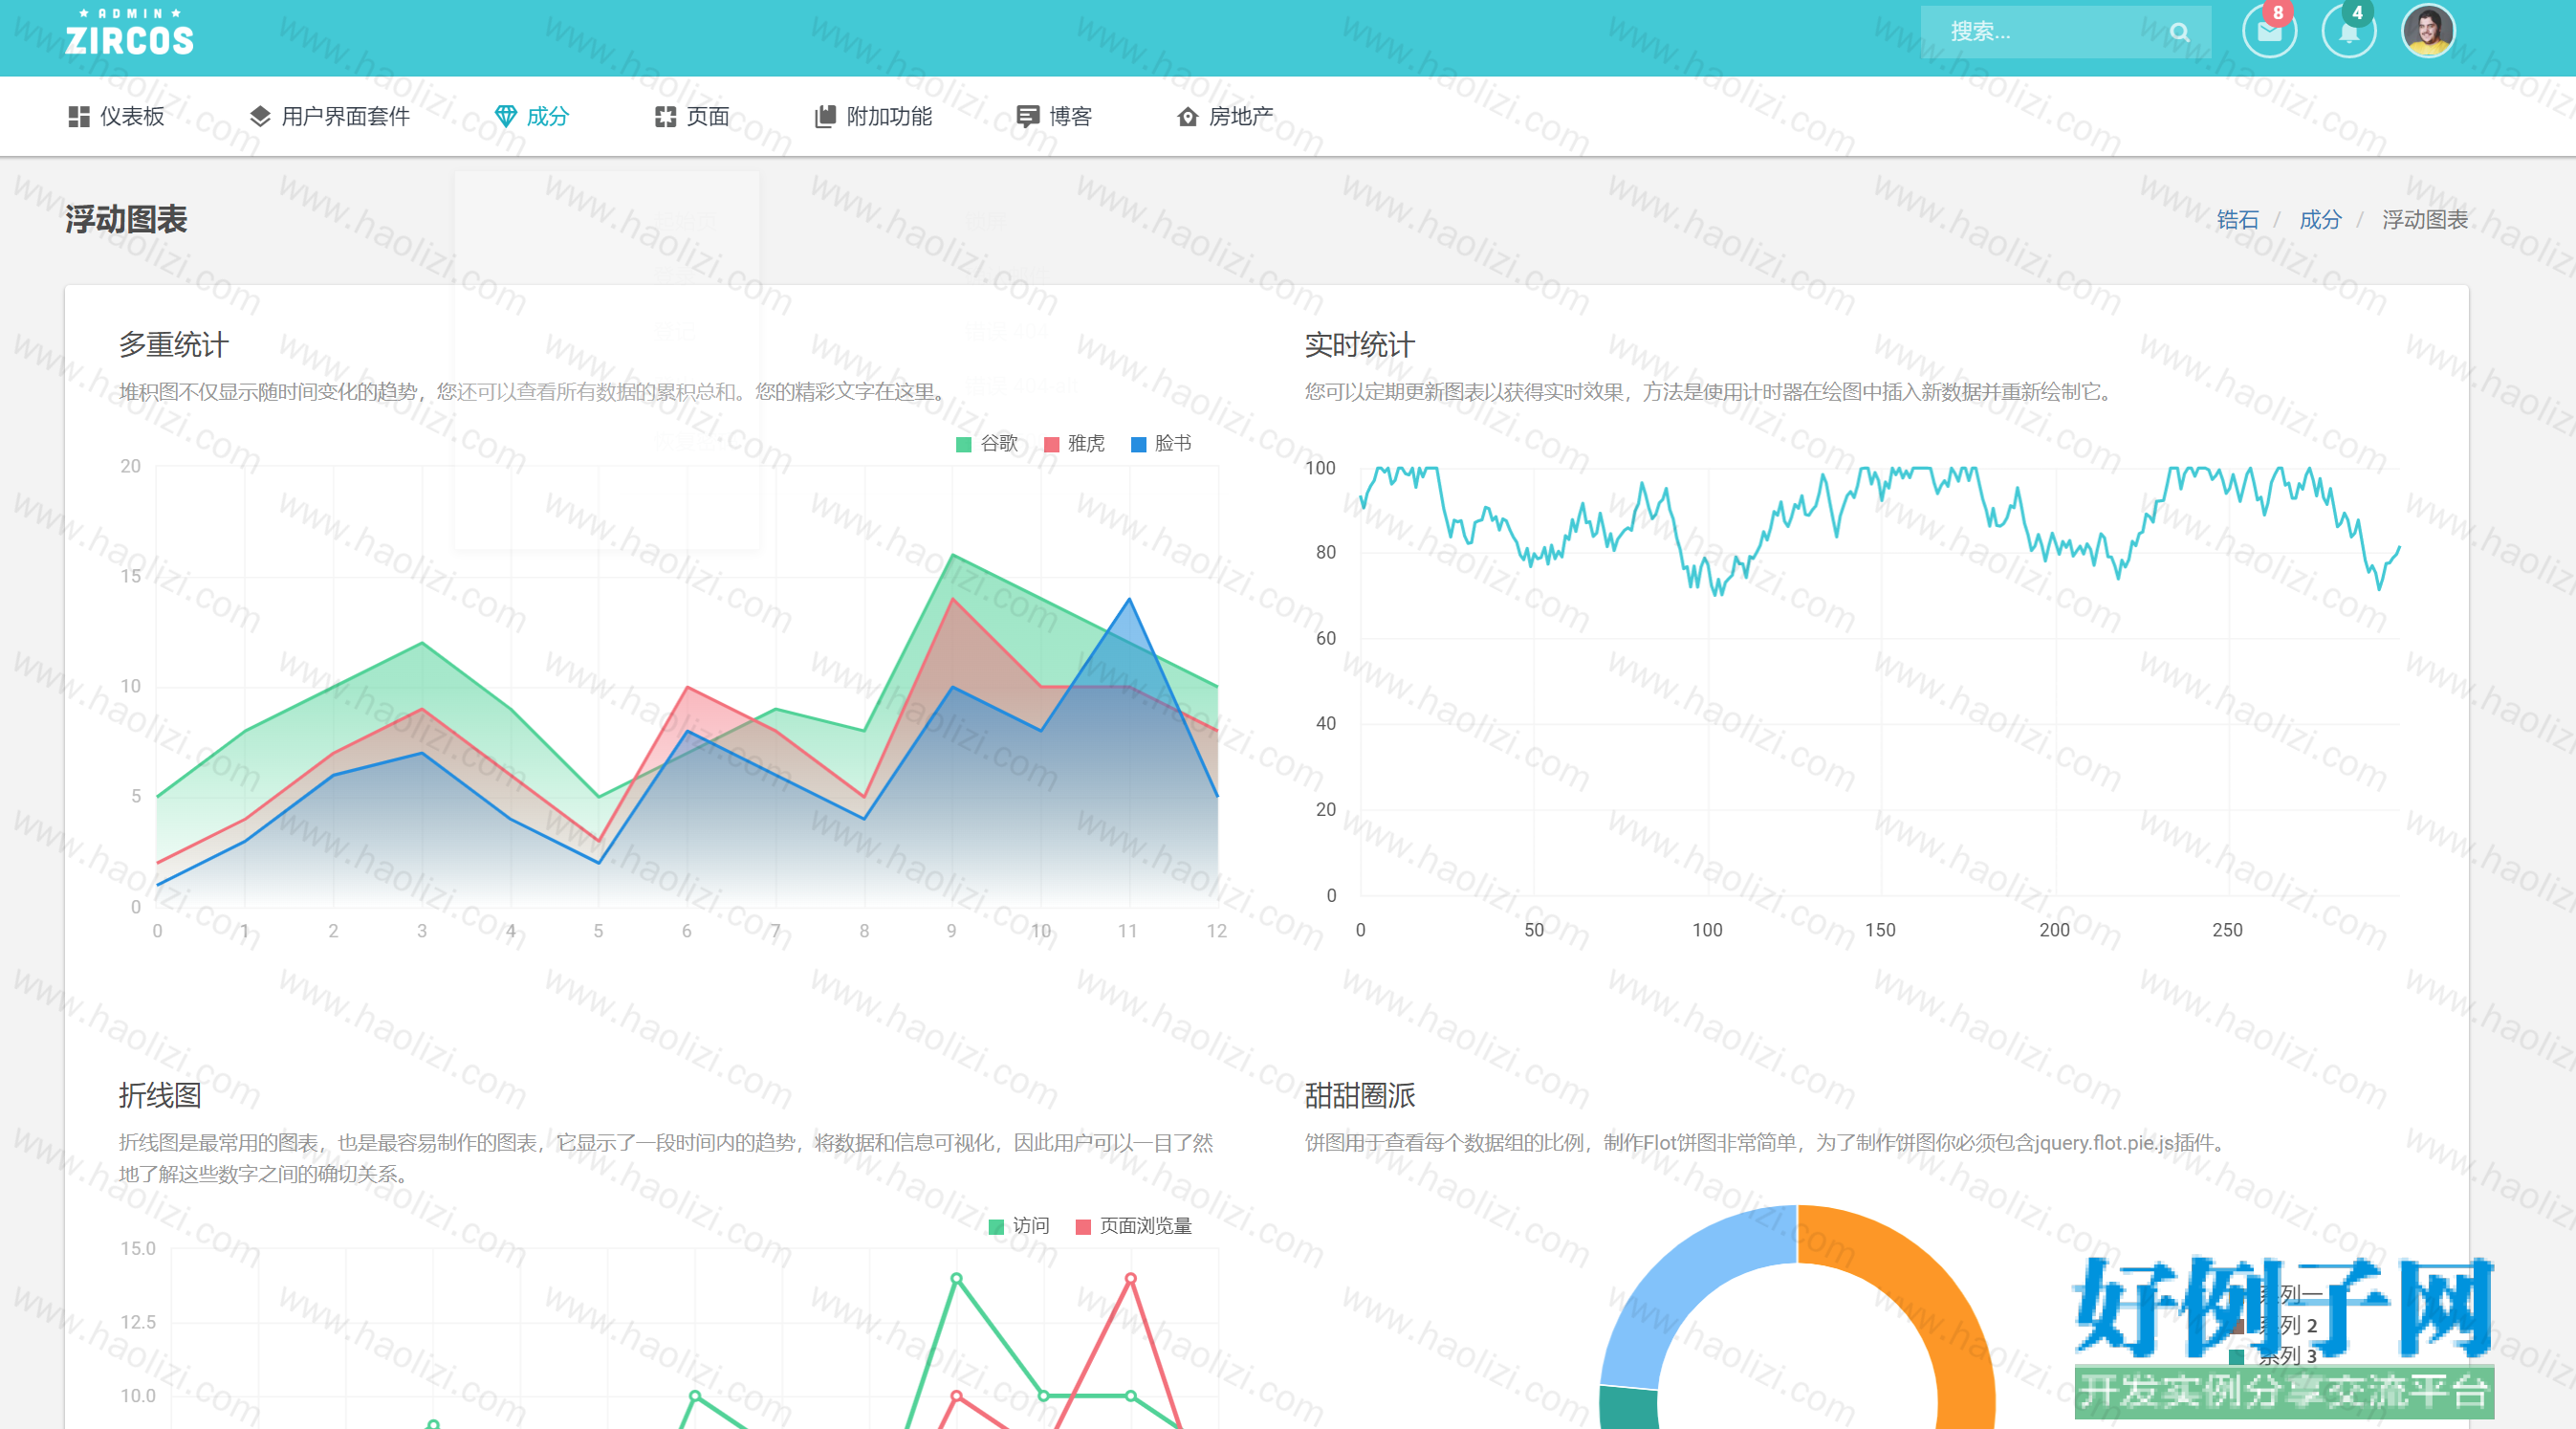Screen dimensions: 2576x1429
Task: Click the red 页面浏览量 legend swatch
Action: [x=1083, y=1227]
